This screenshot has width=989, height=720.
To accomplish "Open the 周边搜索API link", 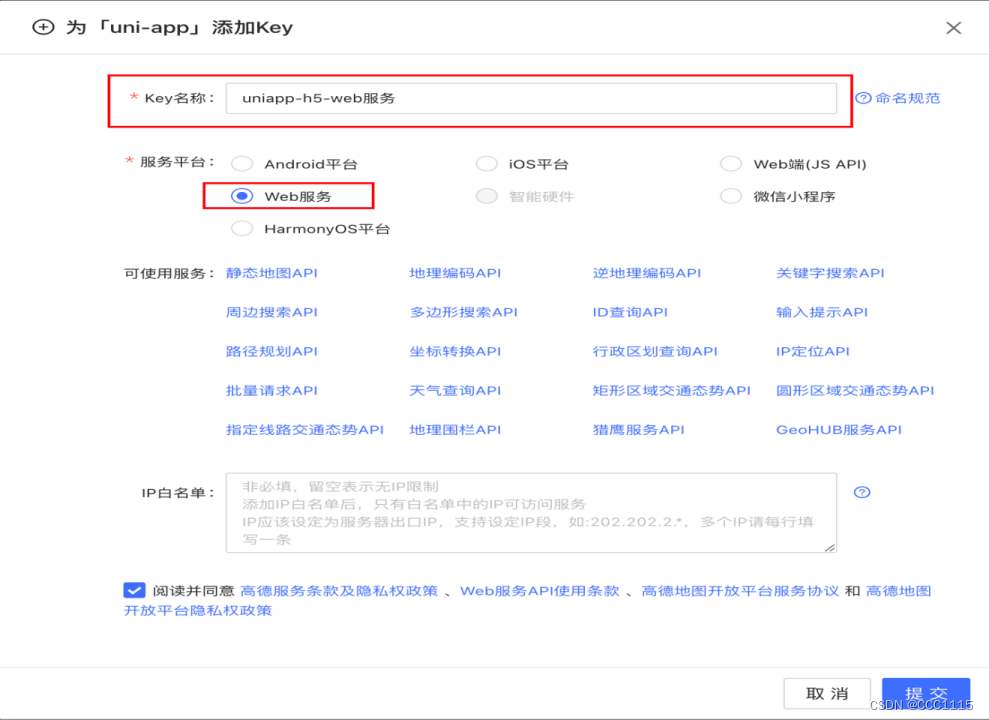I will [271, 312].
